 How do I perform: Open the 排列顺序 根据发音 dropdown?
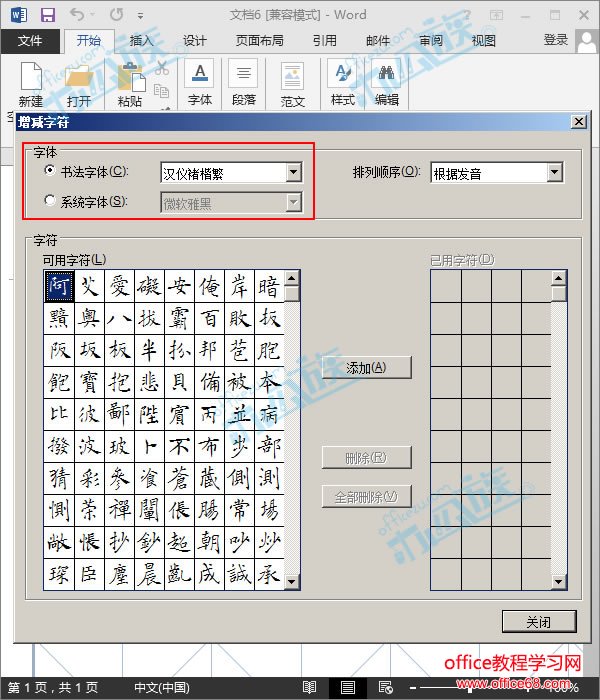[554, 172]
